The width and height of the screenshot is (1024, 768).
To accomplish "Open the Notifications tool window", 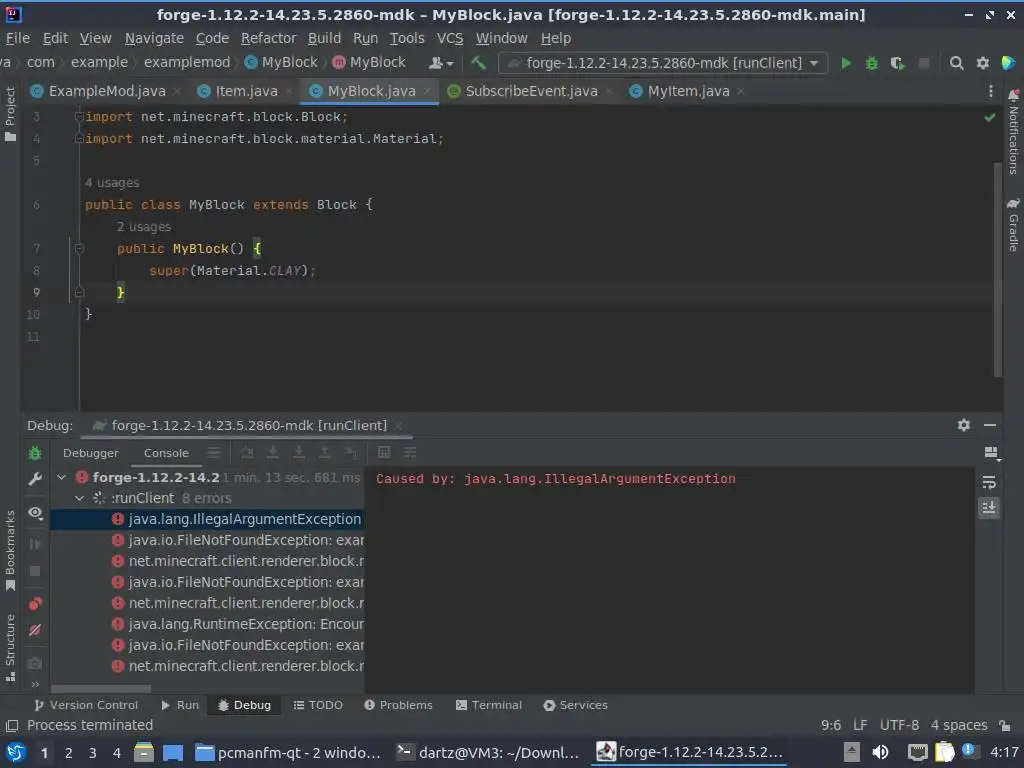I will [1013, 133].
